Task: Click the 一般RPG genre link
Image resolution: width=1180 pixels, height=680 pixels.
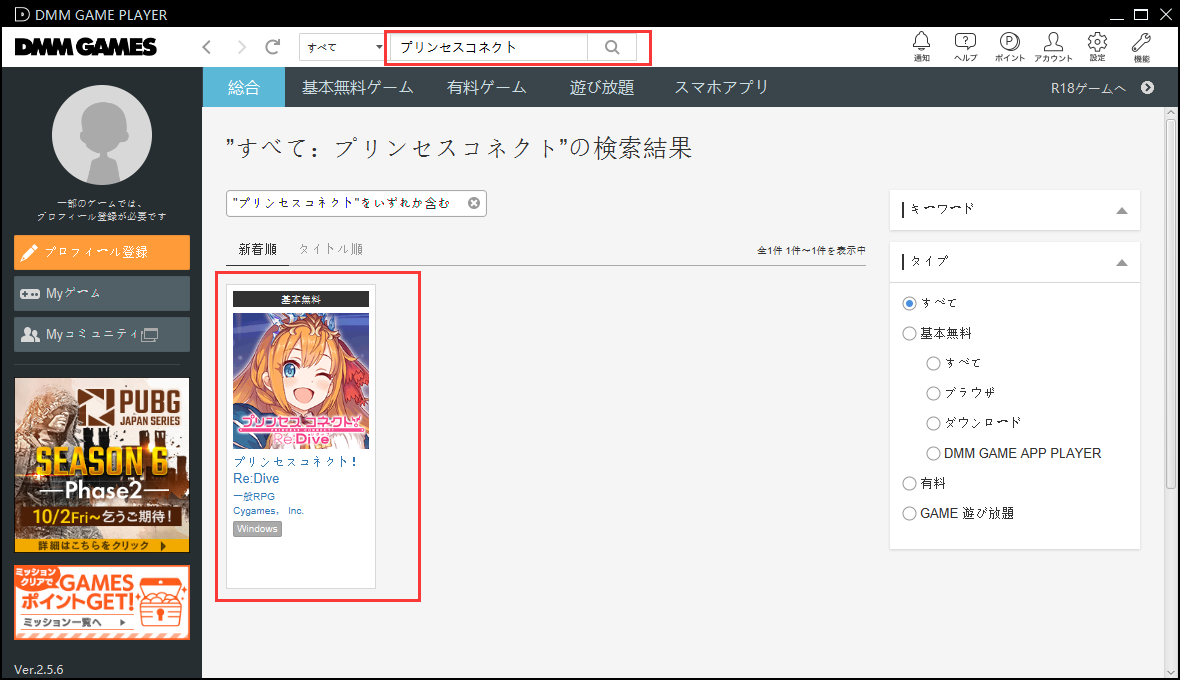Action: (x=254, y=496)
